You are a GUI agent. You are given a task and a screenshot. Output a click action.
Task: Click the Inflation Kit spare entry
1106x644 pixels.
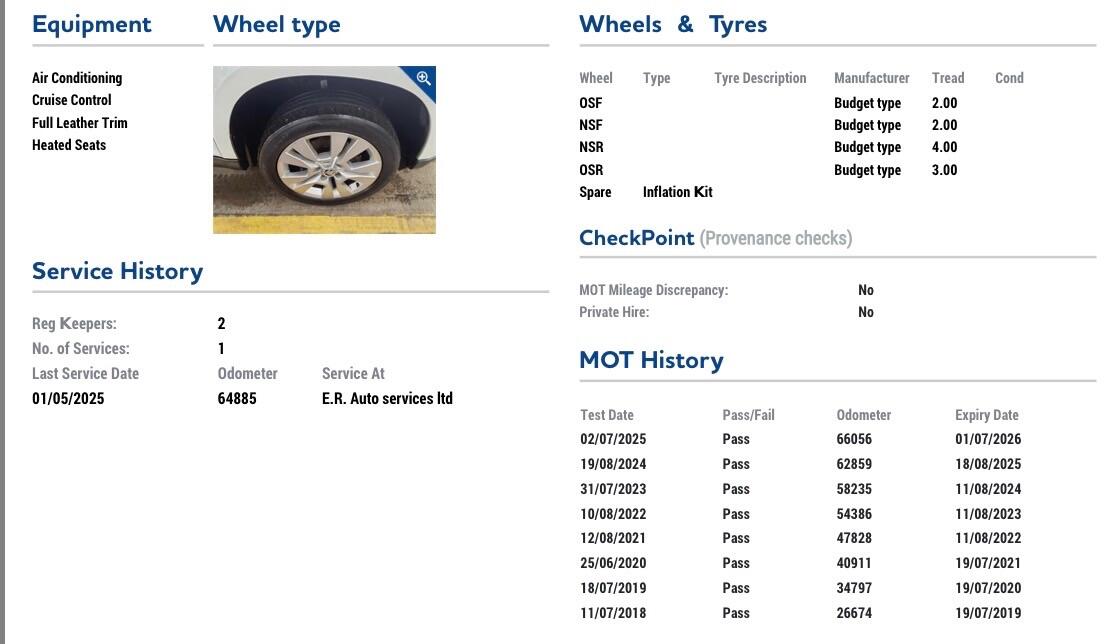(677, 192)
